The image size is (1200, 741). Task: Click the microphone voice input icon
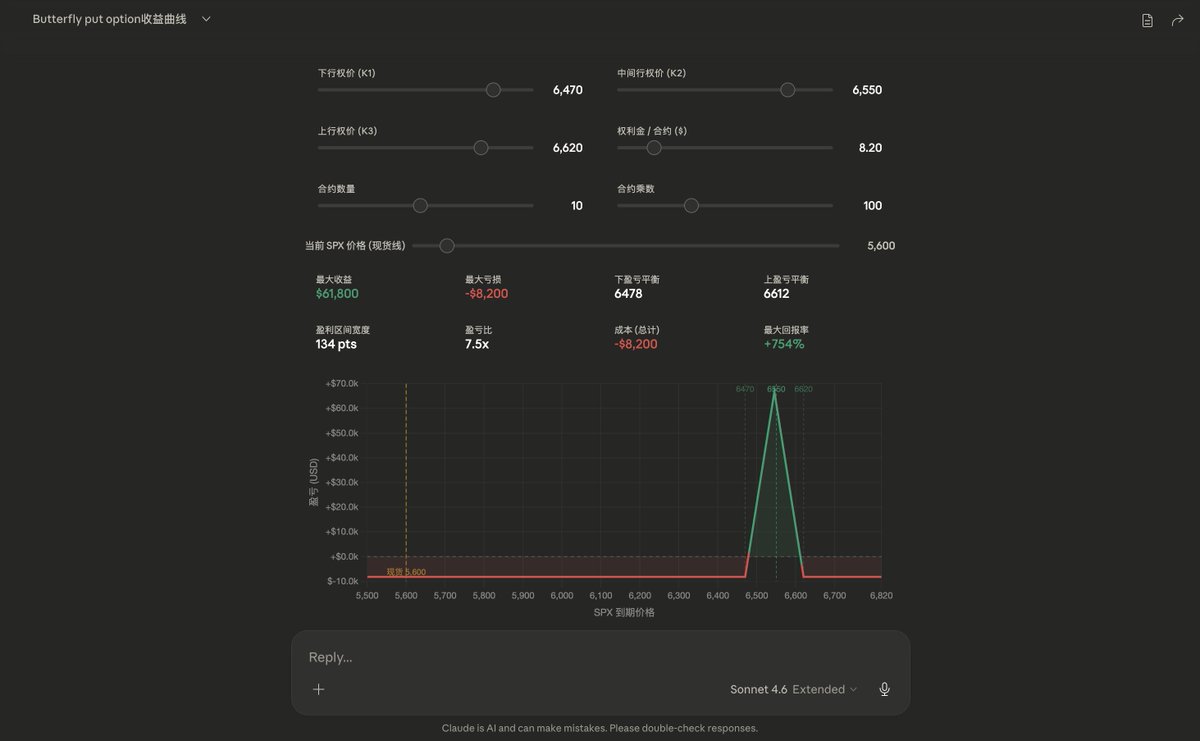[x=884, y=689]
